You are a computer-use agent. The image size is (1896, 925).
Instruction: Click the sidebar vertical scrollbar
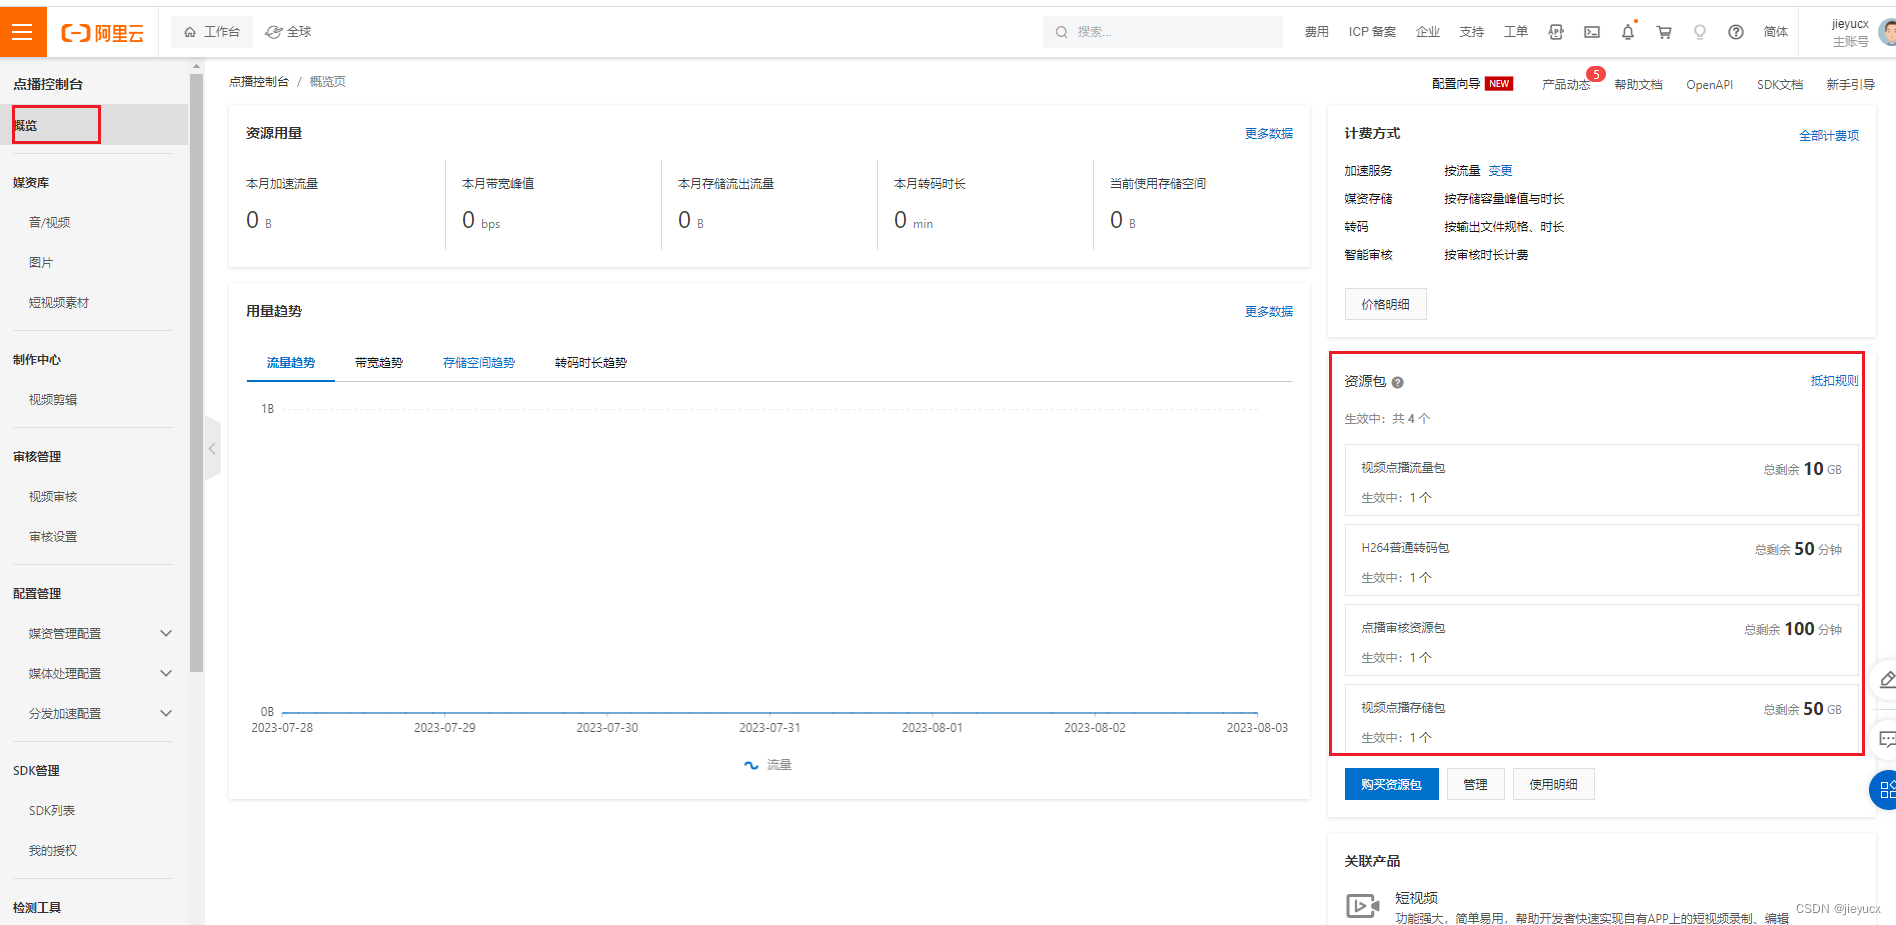[x=196, y=372]
